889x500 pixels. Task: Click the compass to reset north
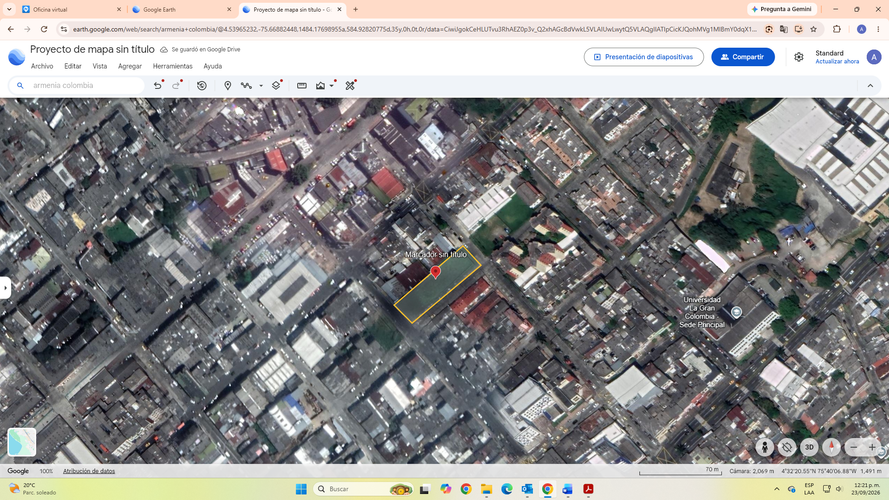[x=831, y=447]
